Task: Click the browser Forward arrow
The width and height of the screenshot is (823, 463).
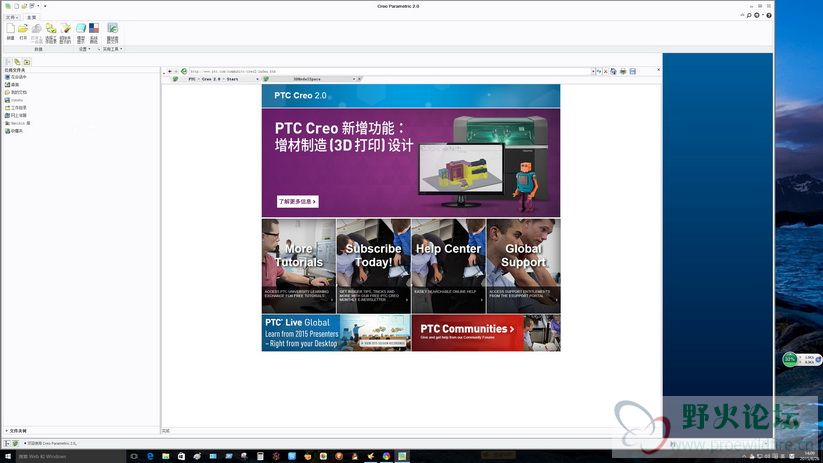Action: pos(176,71)
